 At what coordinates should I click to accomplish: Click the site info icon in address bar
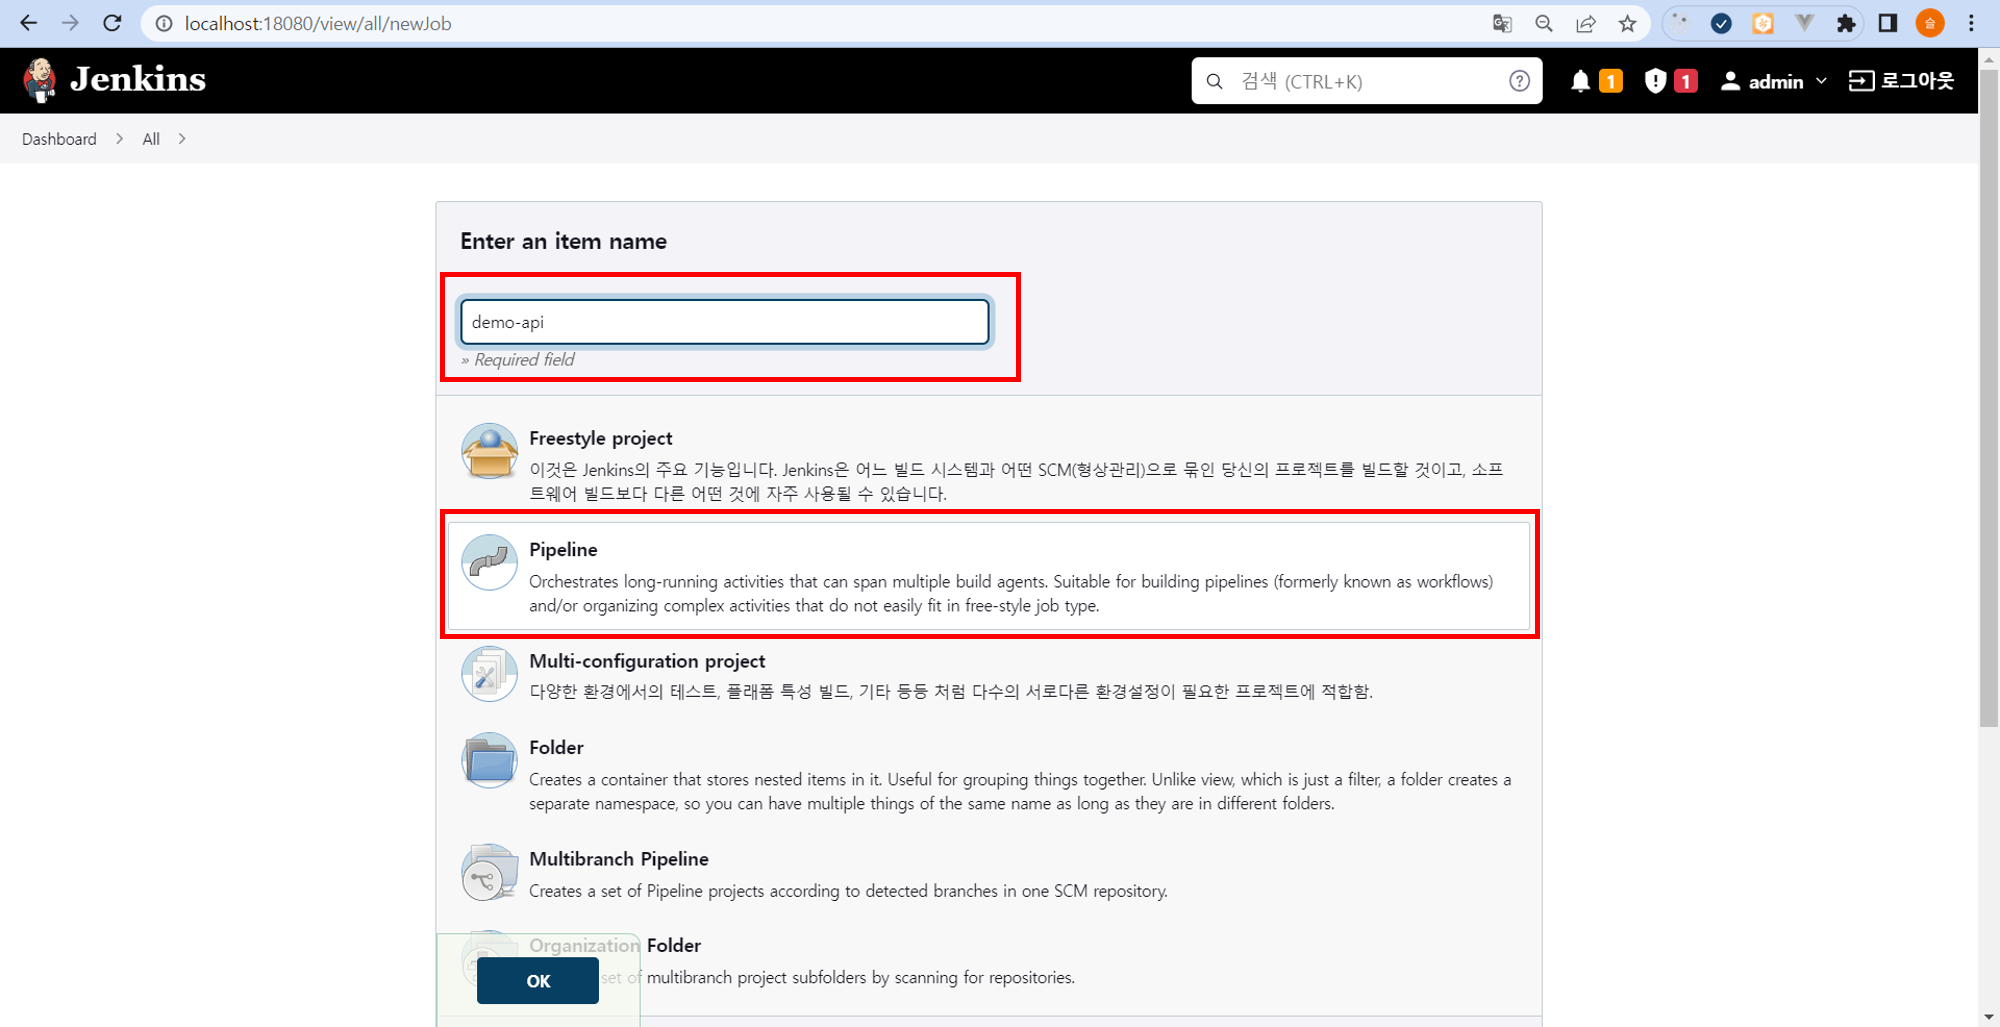coord(164,23)
